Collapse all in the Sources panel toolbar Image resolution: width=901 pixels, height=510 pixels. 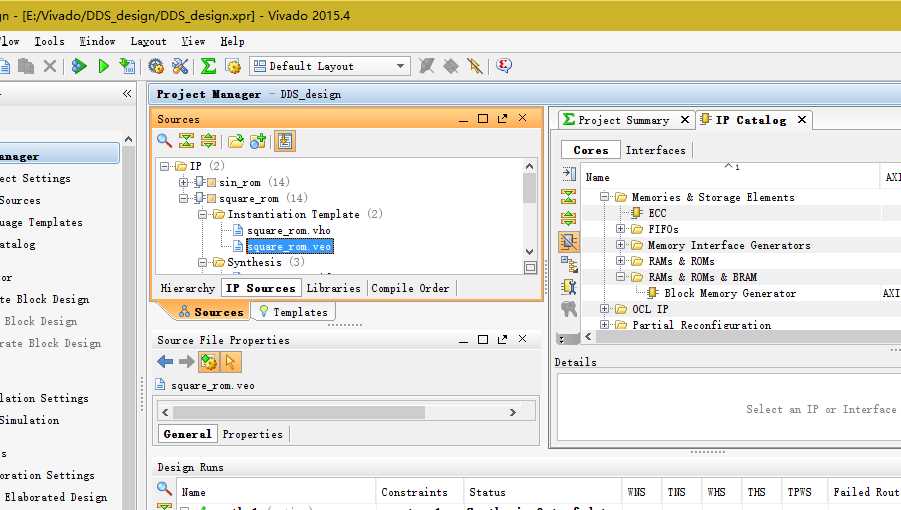click(186, 140)
